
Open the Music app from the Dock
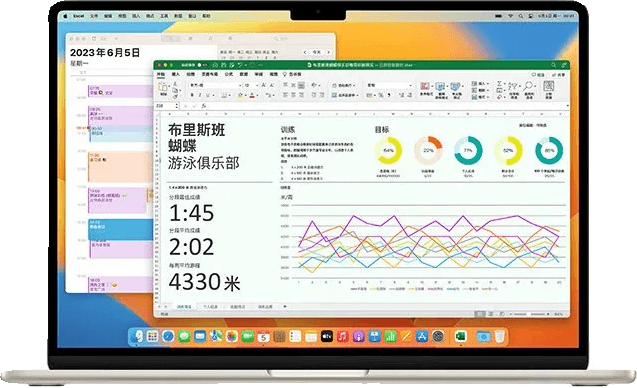pyautogui.click(x=342, y=336)
